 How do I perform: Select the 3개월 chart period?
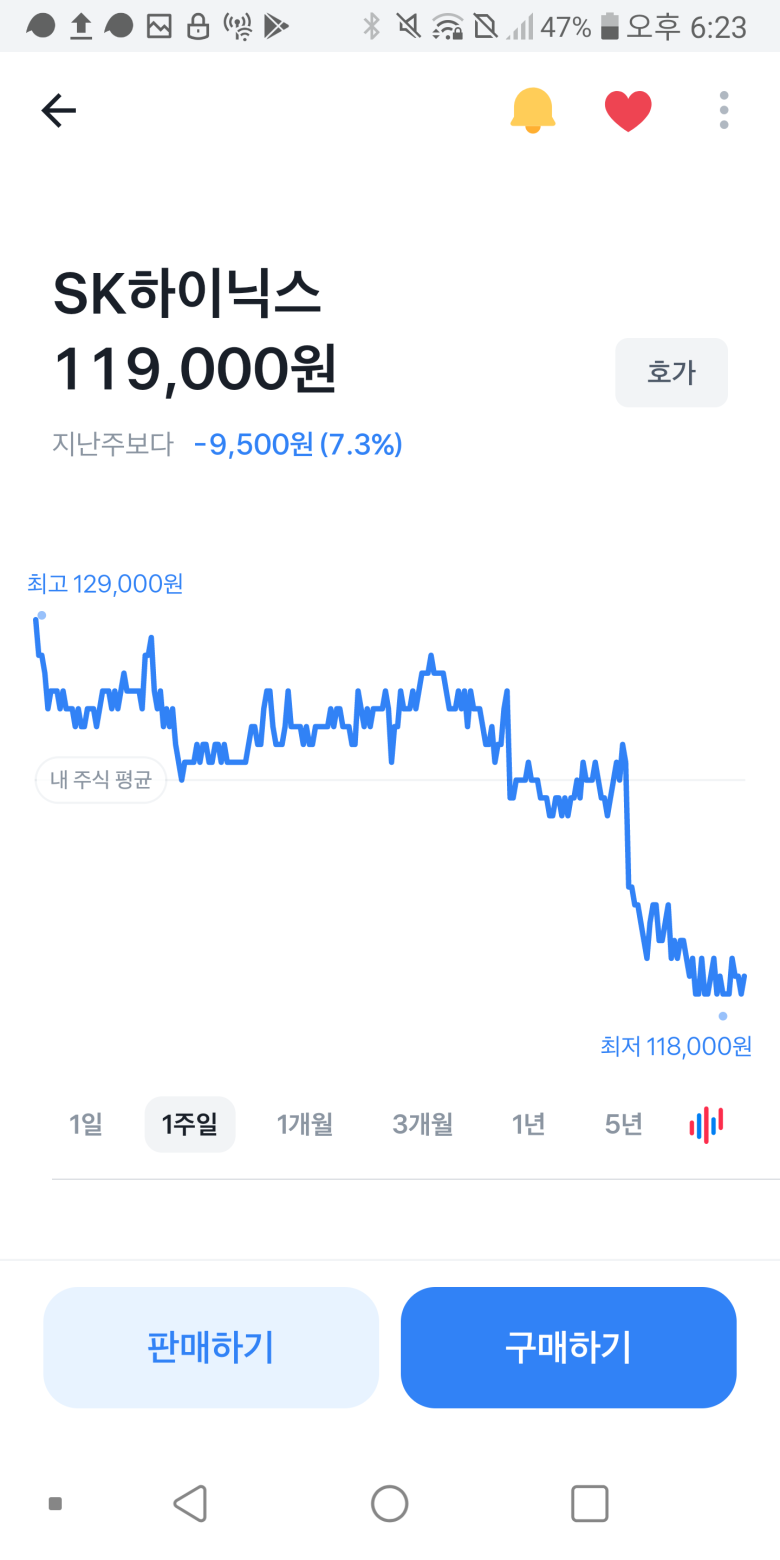tap(423, 1125)
